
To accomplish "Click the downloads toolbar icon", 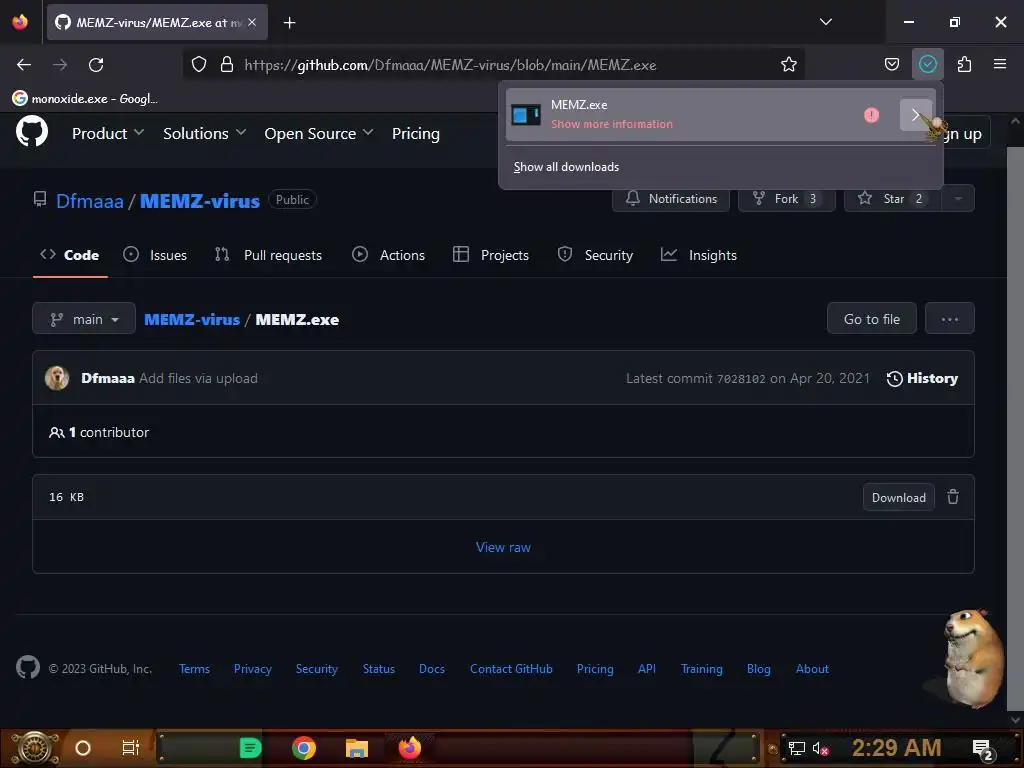I will [927, 64].
